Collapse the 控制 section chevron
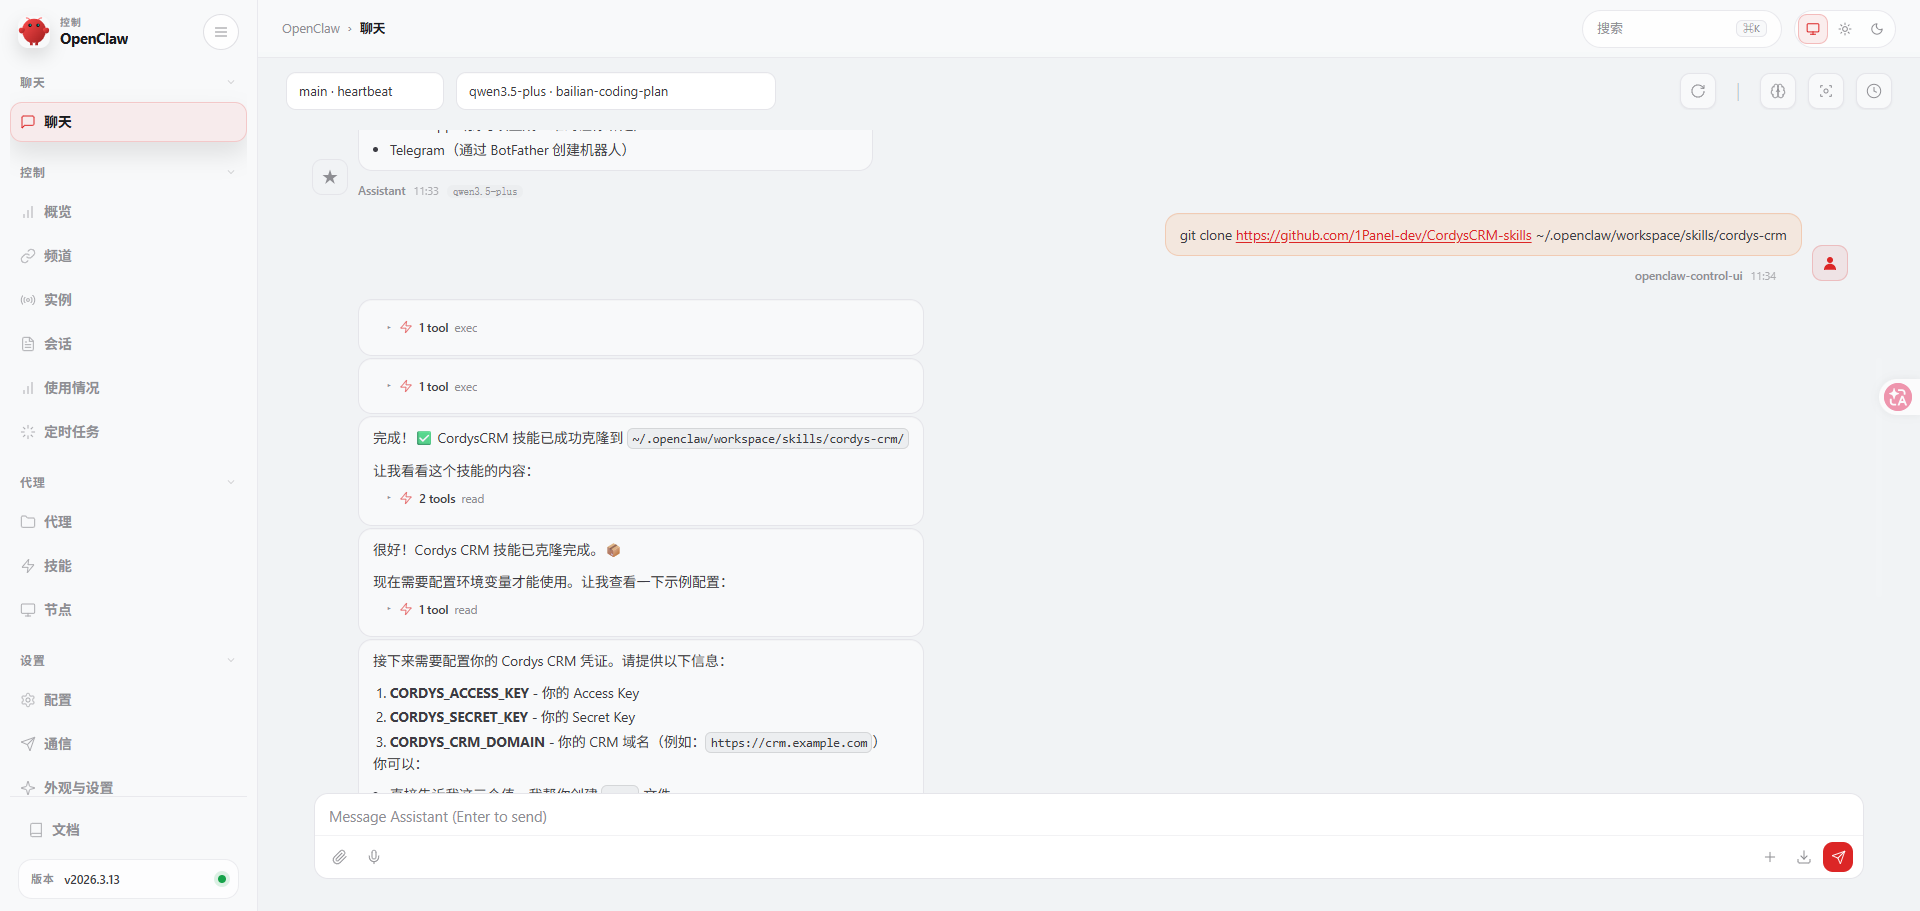This screenshot has height=911, width=1920. point(231,172)
